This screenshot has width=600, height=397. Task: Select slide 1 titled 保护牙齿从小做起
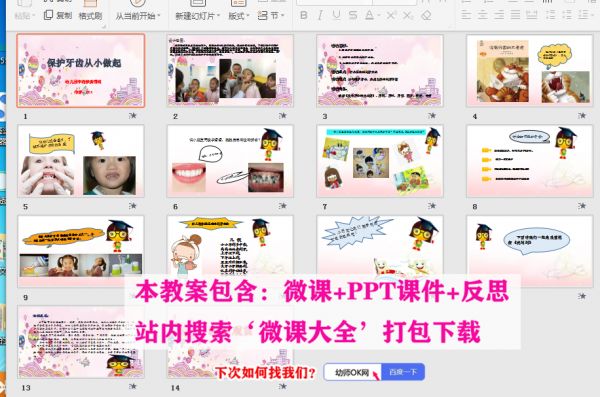tap(81, 70)
